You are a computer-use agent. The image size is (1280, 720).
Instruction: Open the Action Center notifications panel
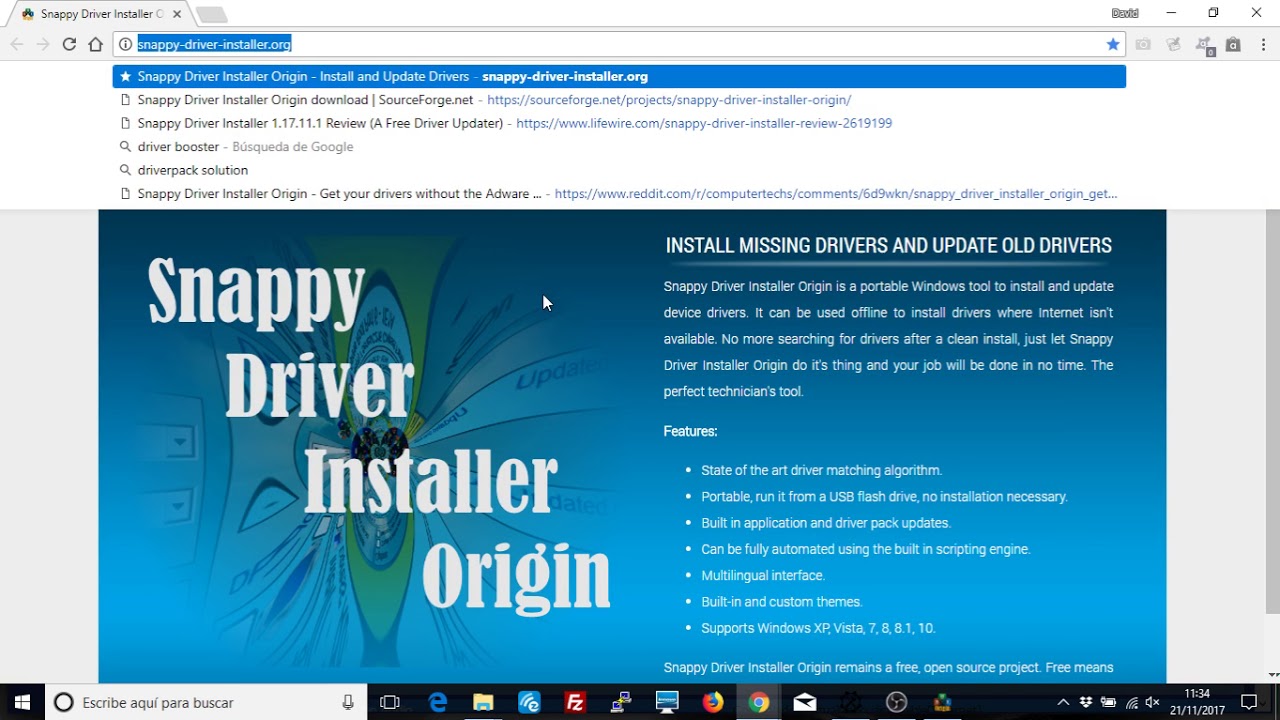pyautogui.click(x=1250, y=702)
